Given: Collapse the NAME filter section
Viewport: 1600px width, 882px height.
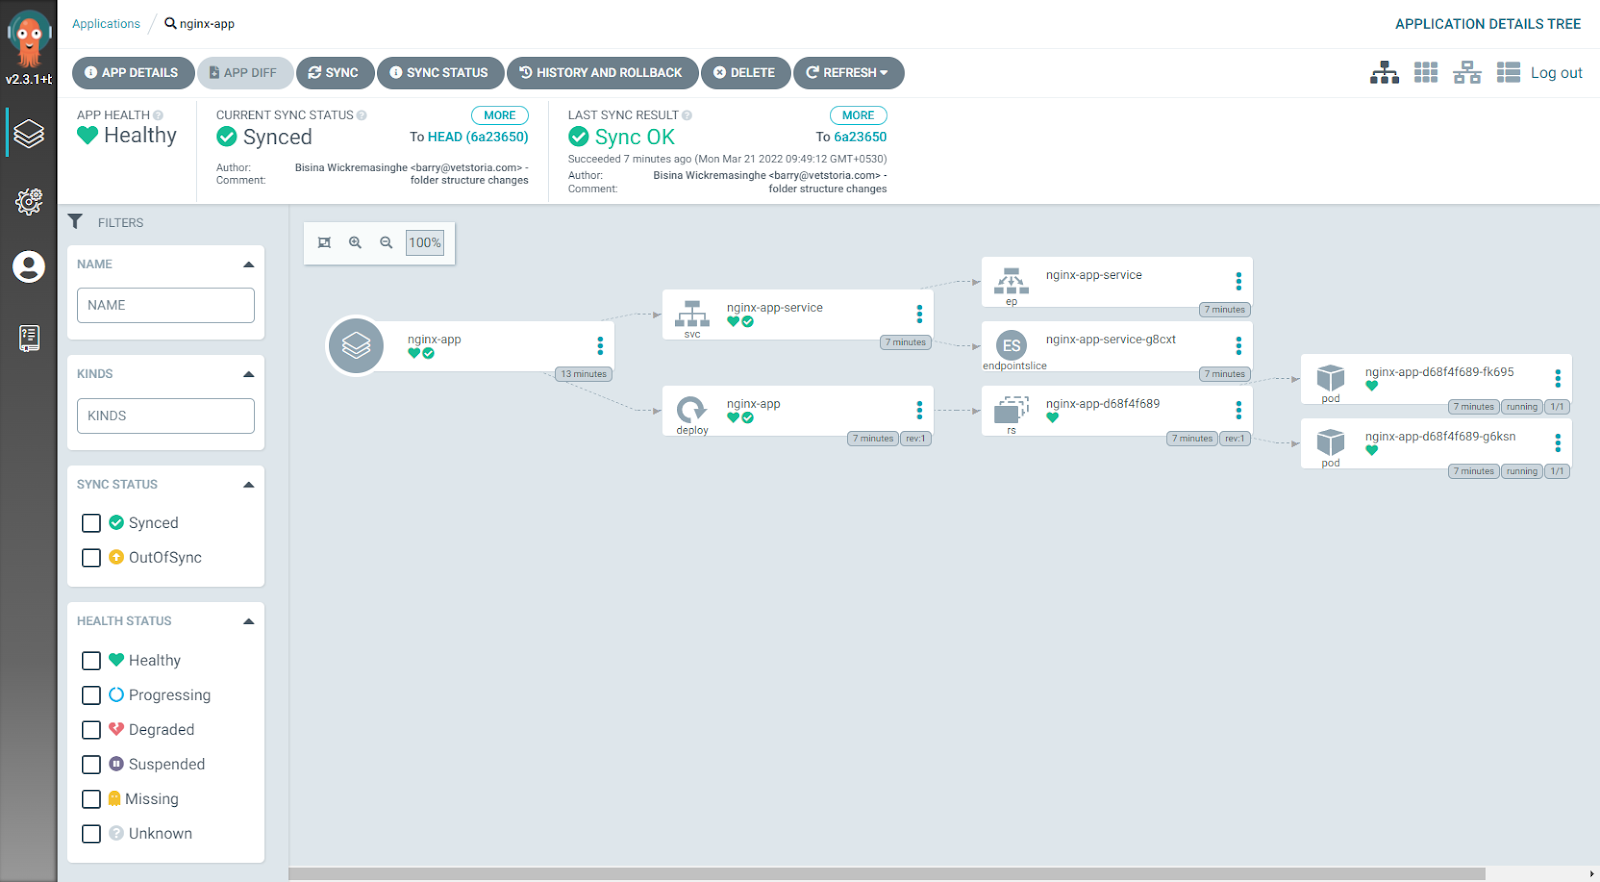Looking at the screenshot, I should 248,264.
